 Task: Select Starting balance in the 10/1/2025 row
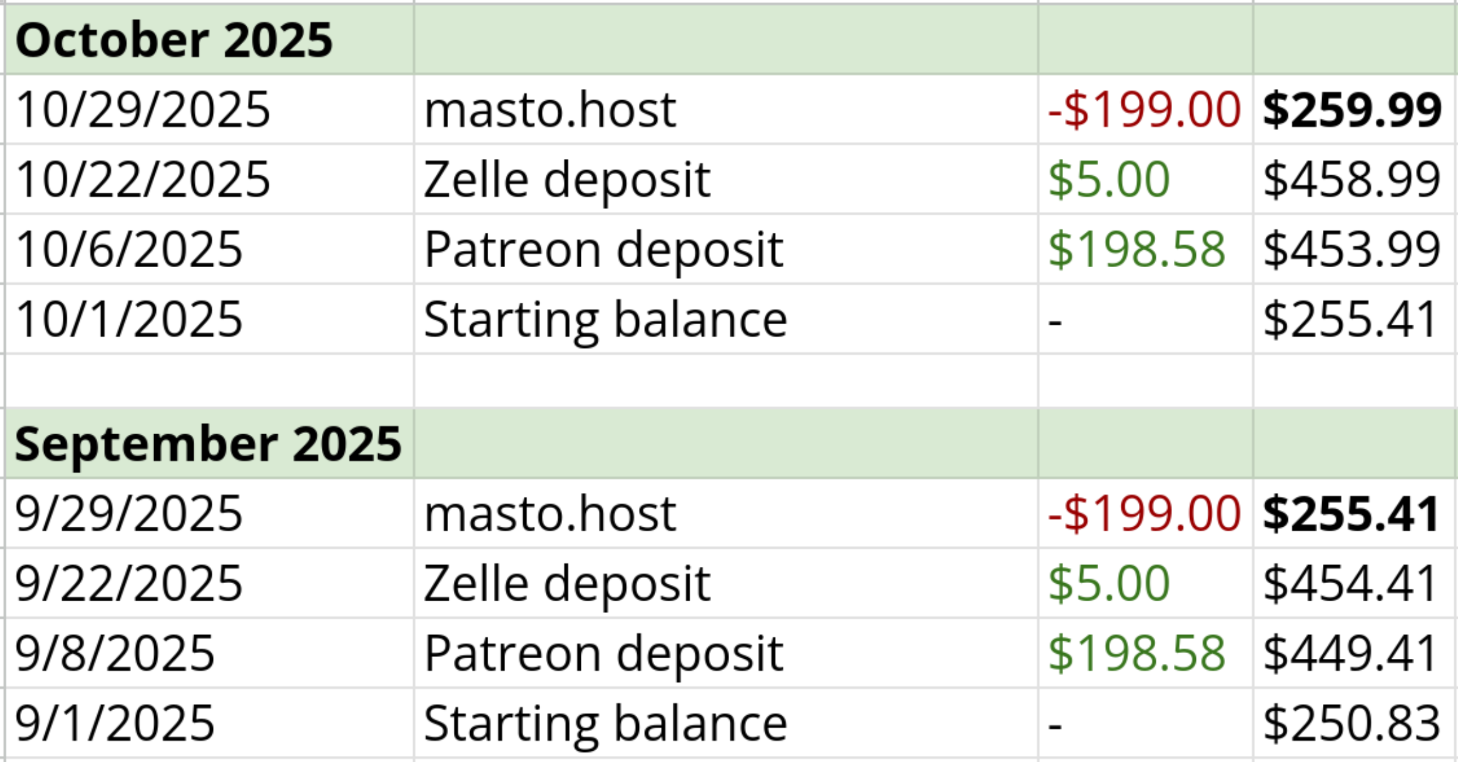click(605, 320)
